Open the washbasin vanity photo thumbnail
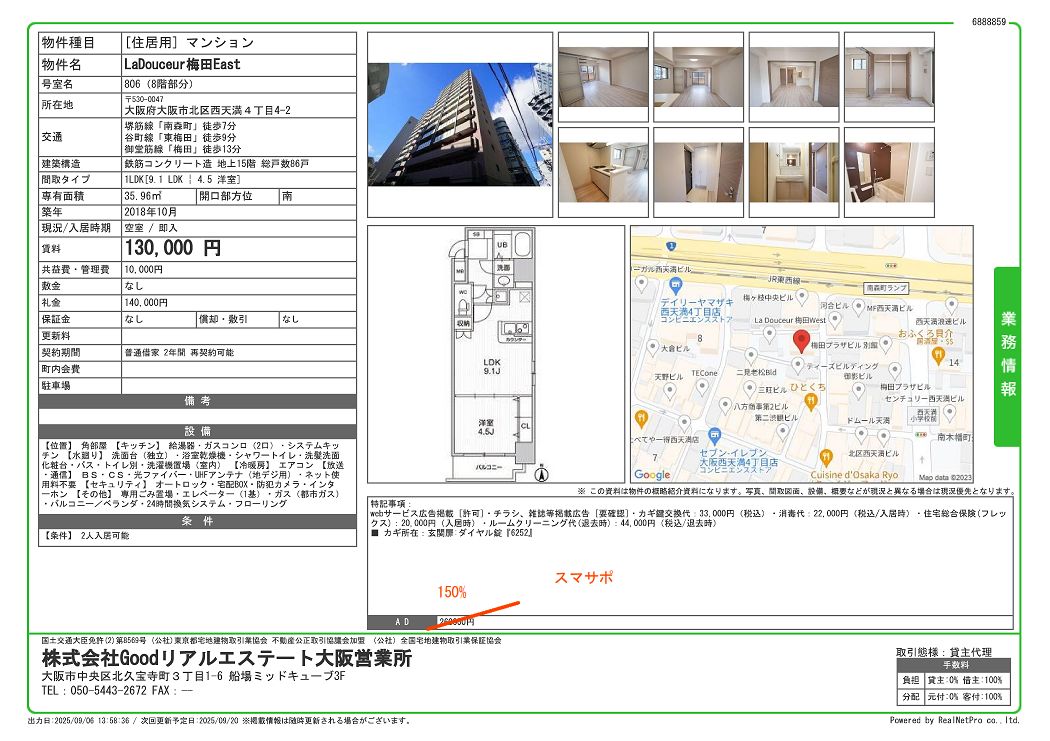Screen dimensions: 1050x741 pyautogui.click(x=794, y=166)
